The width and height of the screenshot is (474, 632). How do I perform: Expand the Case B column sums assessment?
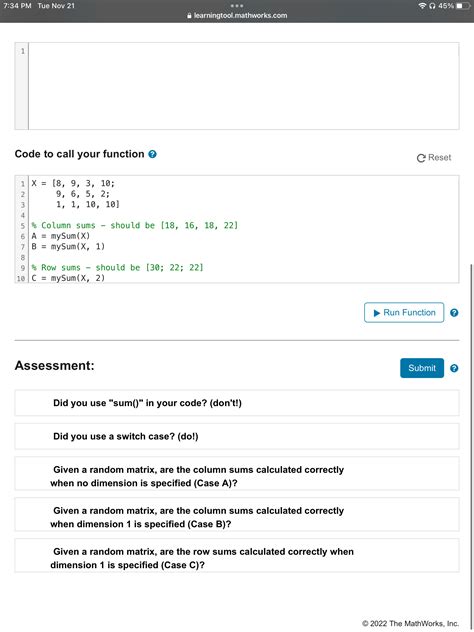click(x=237, y=515)
